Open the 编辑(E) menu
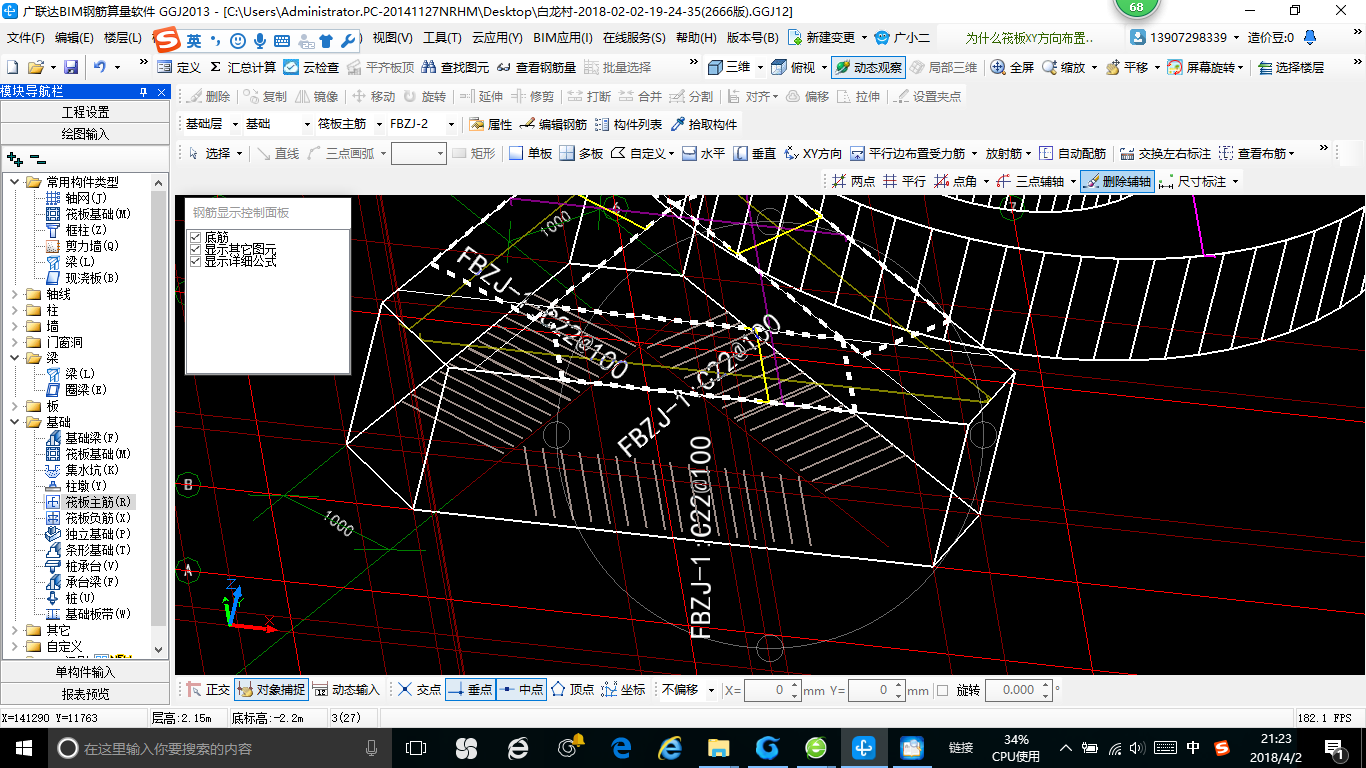The image size is (1366, 768). tap(74, 38)
